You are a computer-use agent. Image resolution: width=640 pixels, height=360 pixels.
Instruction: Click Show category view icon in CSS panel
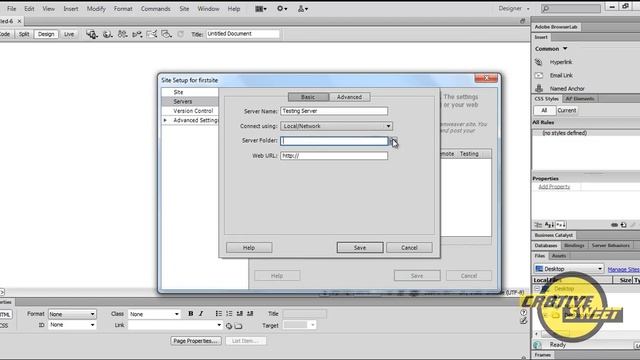[538, 225]
